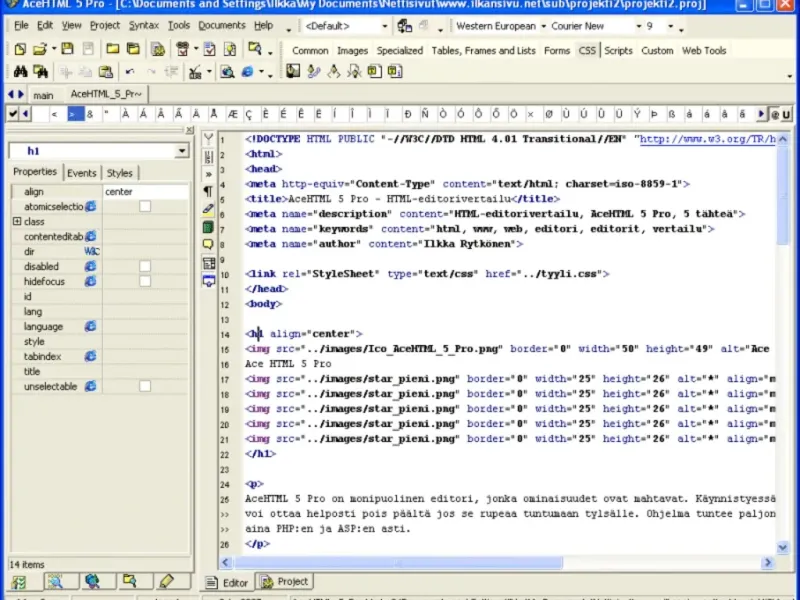Toggle the unselectable property checkbox
800x600 pixels.
145,386
